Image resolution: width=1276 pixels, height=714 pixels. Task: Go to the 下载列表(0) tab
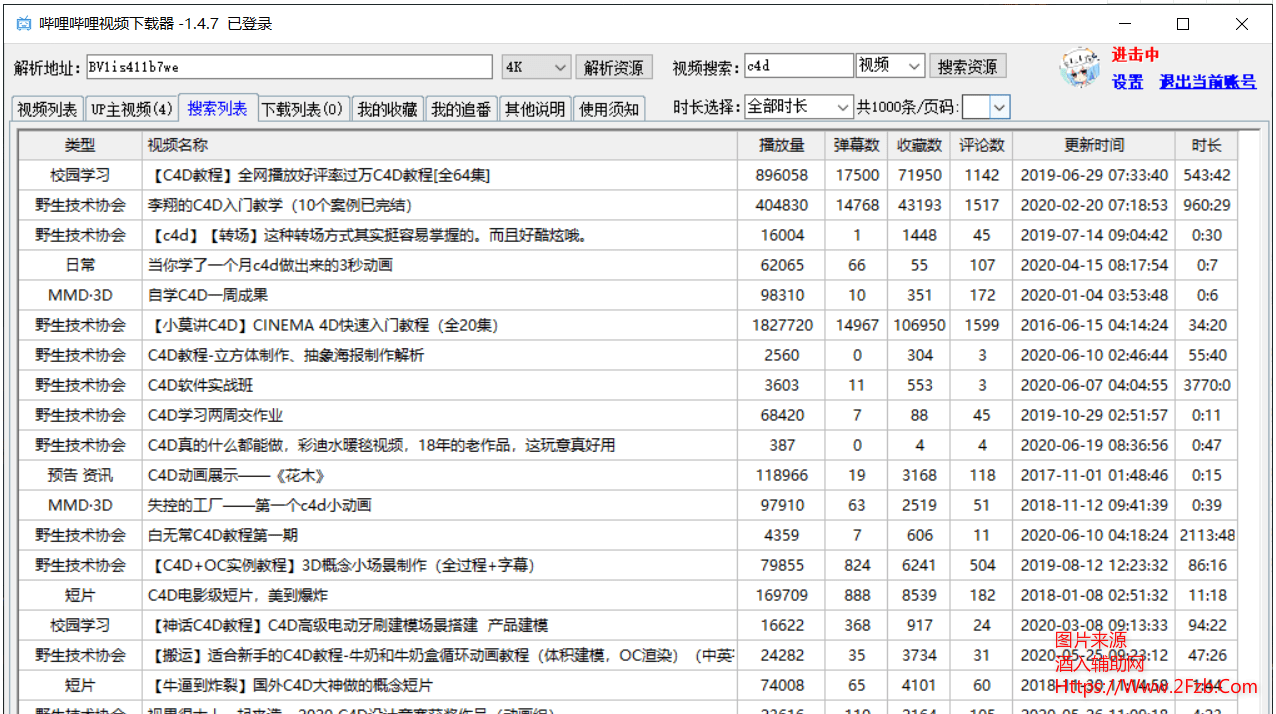[303, 109]
